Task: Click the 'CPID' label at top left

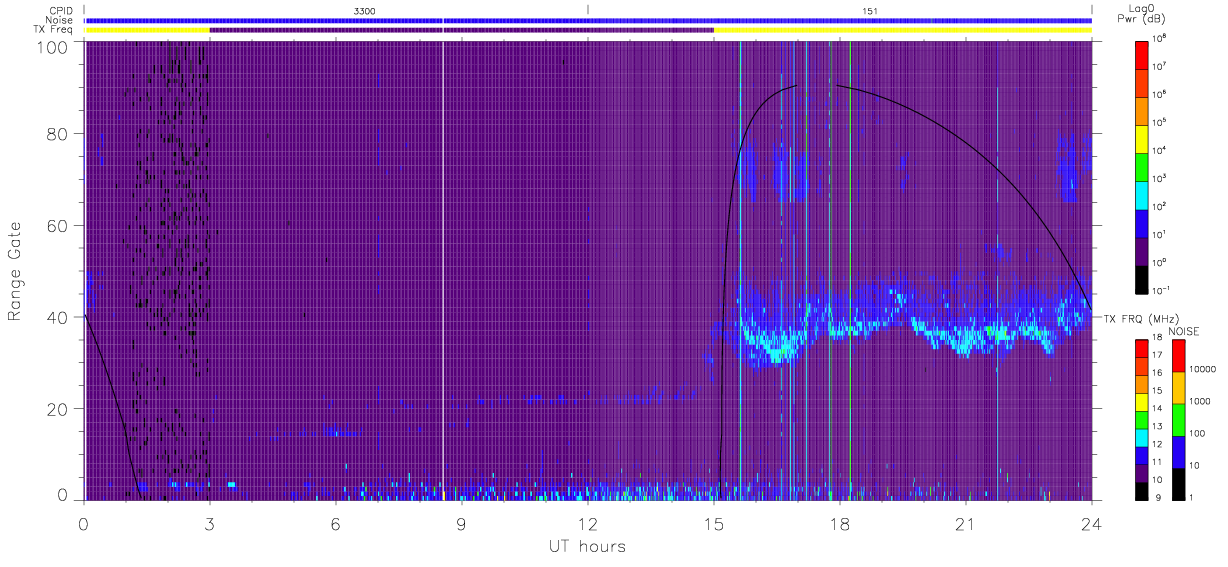Action: click(x=61, y=11)
